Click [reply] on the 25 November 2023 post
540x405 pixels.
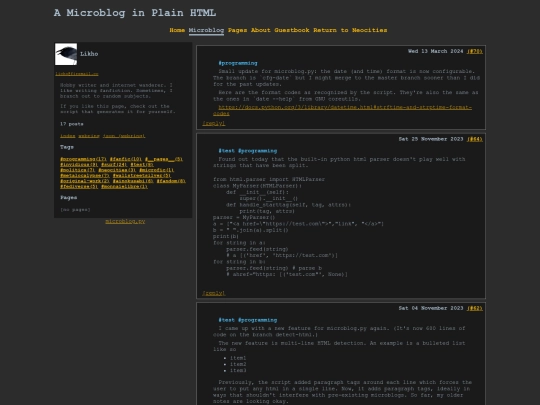pos(214,293)
